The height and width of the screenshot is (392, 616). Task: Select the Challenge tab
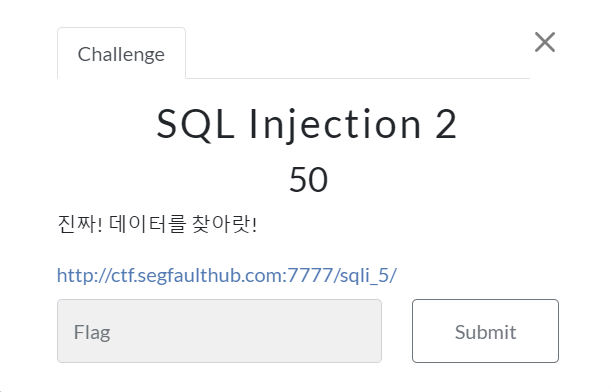coord(121,53)
